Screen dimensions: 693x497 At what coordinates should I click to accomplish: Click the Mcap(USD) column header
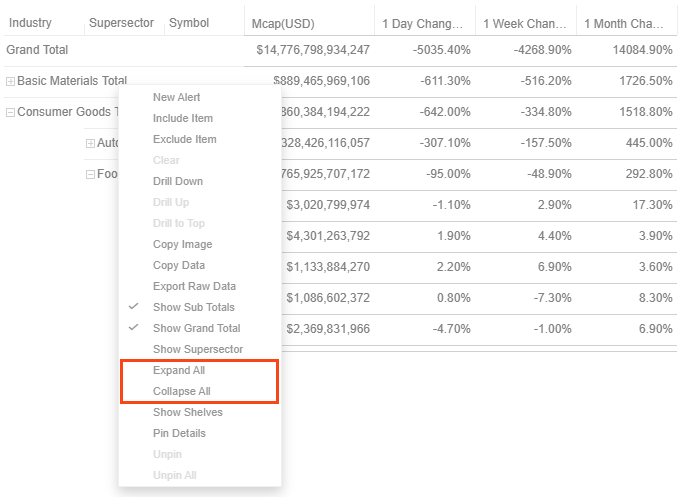(308, 23)
